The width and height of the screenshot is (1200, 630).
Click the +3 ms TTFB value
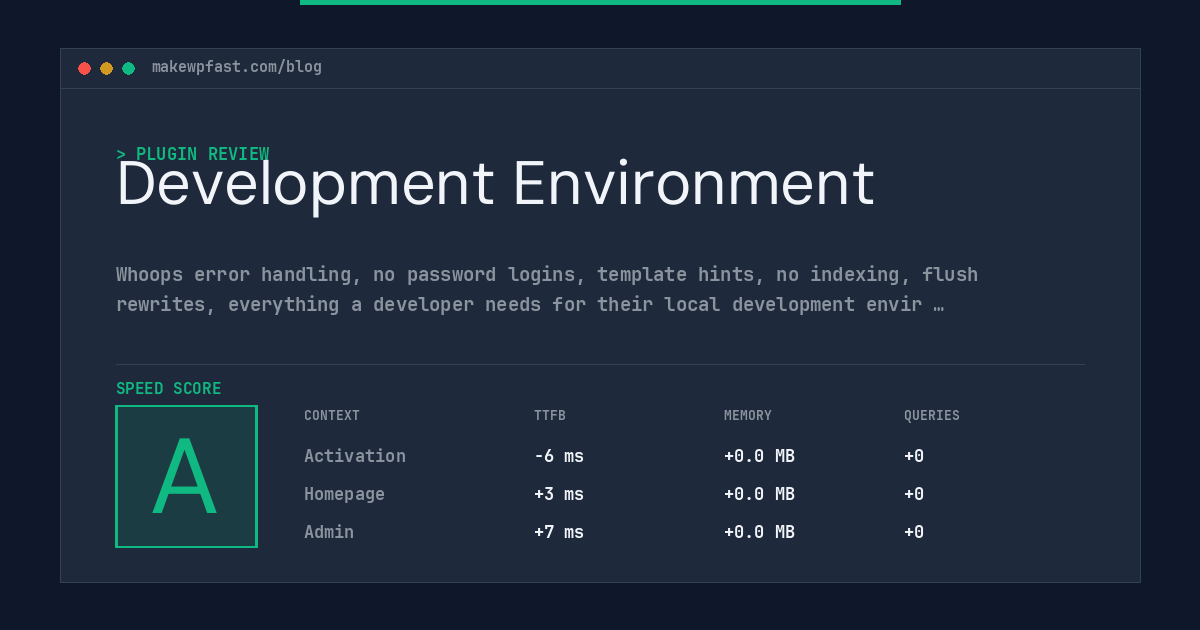pyautogui.click(x=559, y=494)
